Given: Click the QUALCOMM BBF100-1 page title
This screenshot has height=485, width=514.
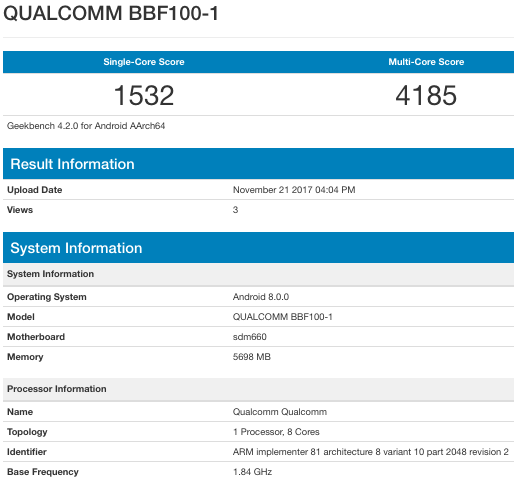Looking at the screenshot, I should point(111,13).
